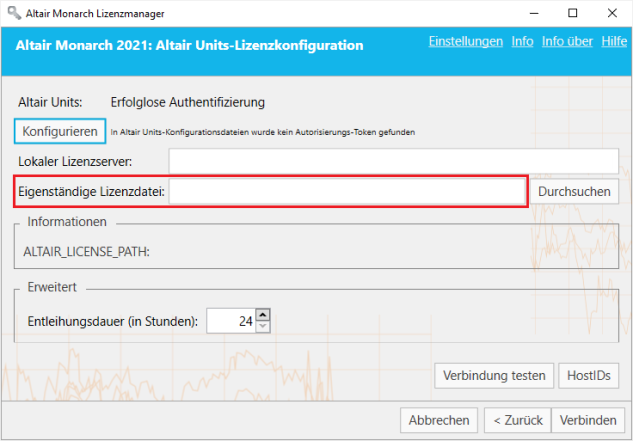Minimize the Lizenzmanager window
Image resolution: width=633 pixels, height=441 pixels.
(x=534, y=13)
